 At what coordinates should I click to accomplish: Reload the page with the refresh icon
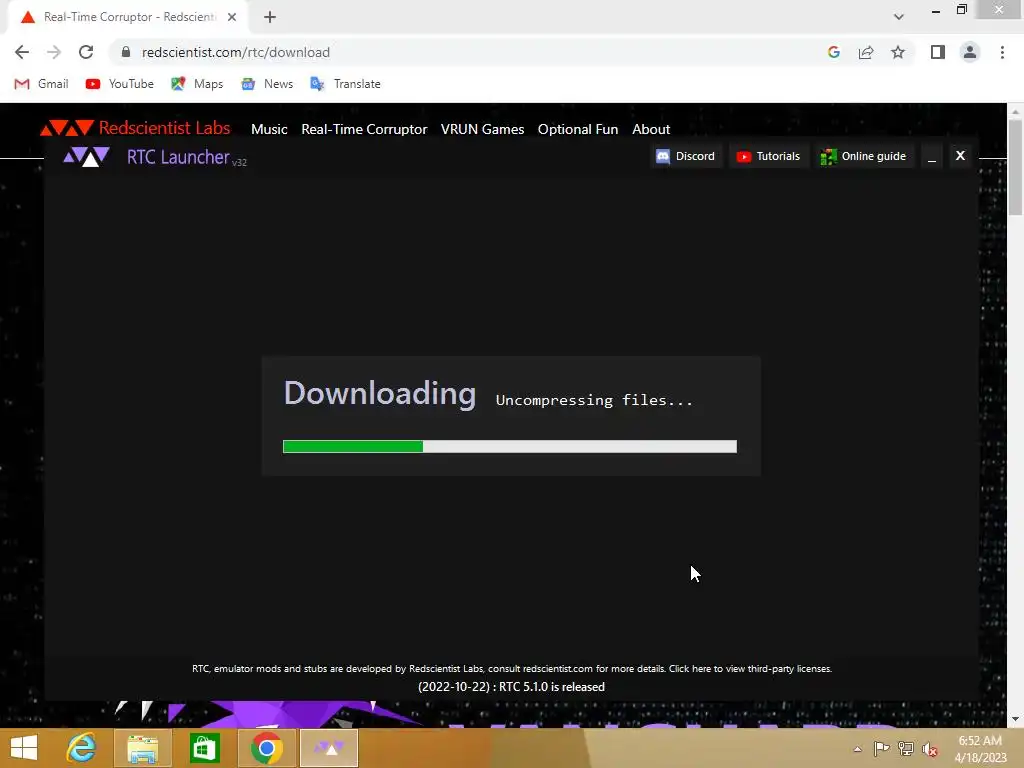(86, 52)
